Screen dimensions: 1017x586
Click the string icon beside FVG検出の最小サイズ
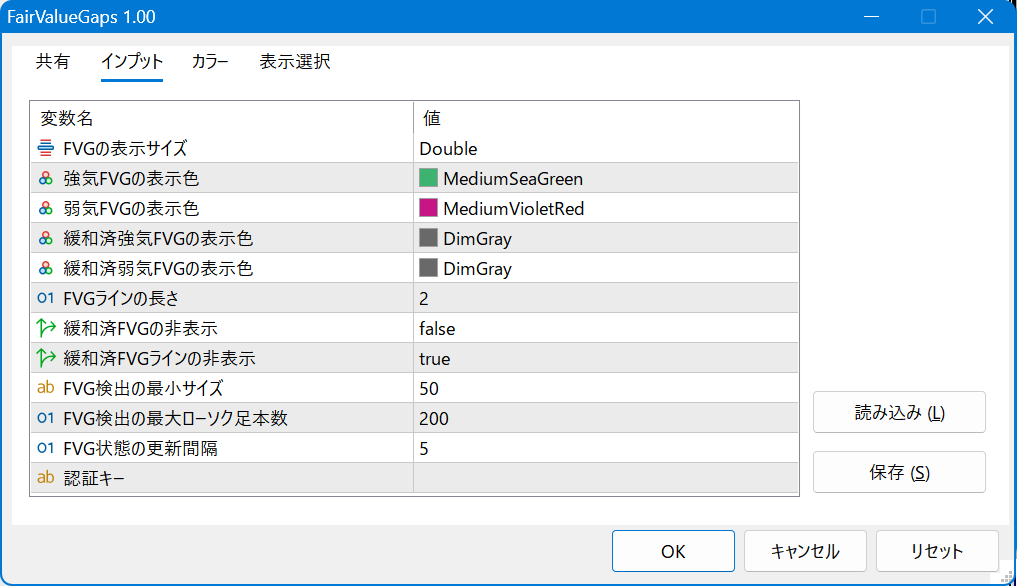(x=45, y=388)
